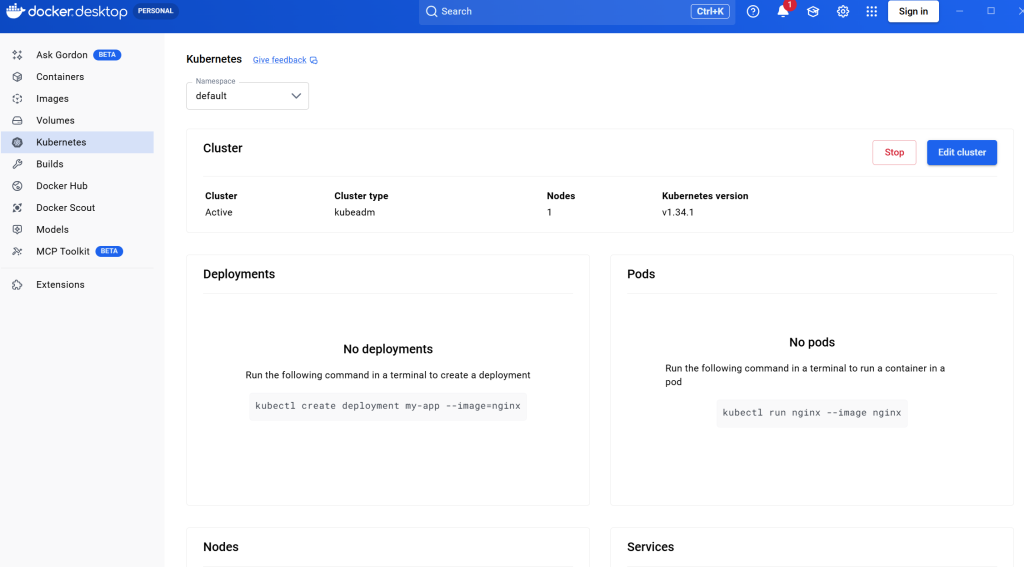Viewport: 1024px width, 567px height.
Task: Open MCP Toolkit sidebar item
Action: coord(62,251)
